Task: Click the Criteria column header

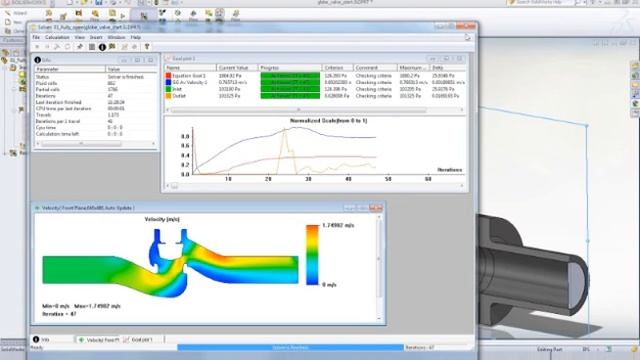Action: (x=338, y=68)
